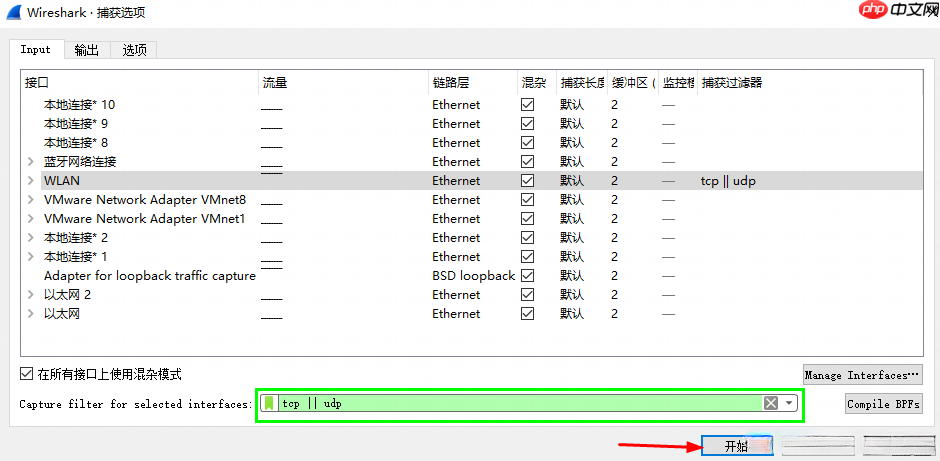Click the 开始 button to start capture
Screen dimensions: 940x461
click(x=737, y=446)
